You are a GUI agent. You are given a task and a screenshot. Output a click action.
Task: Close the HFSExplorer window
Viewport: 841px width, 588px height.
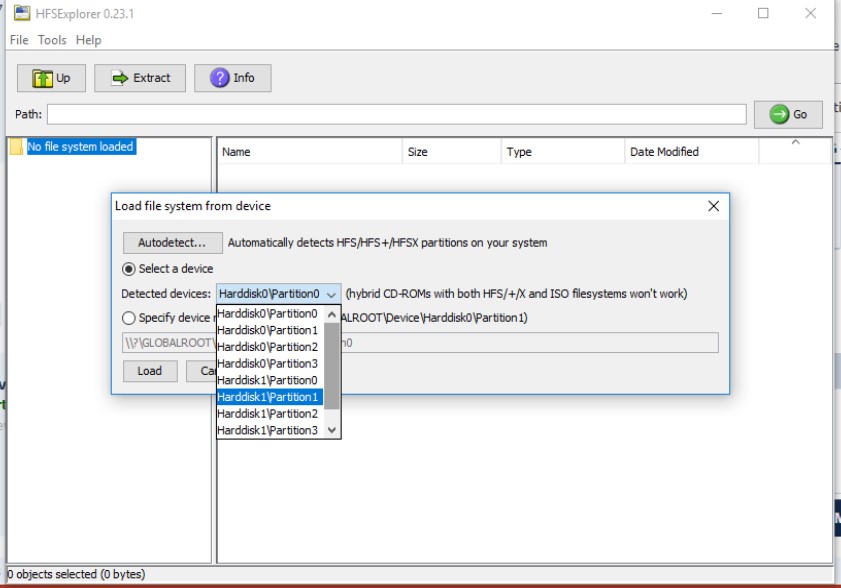point(810,13)
